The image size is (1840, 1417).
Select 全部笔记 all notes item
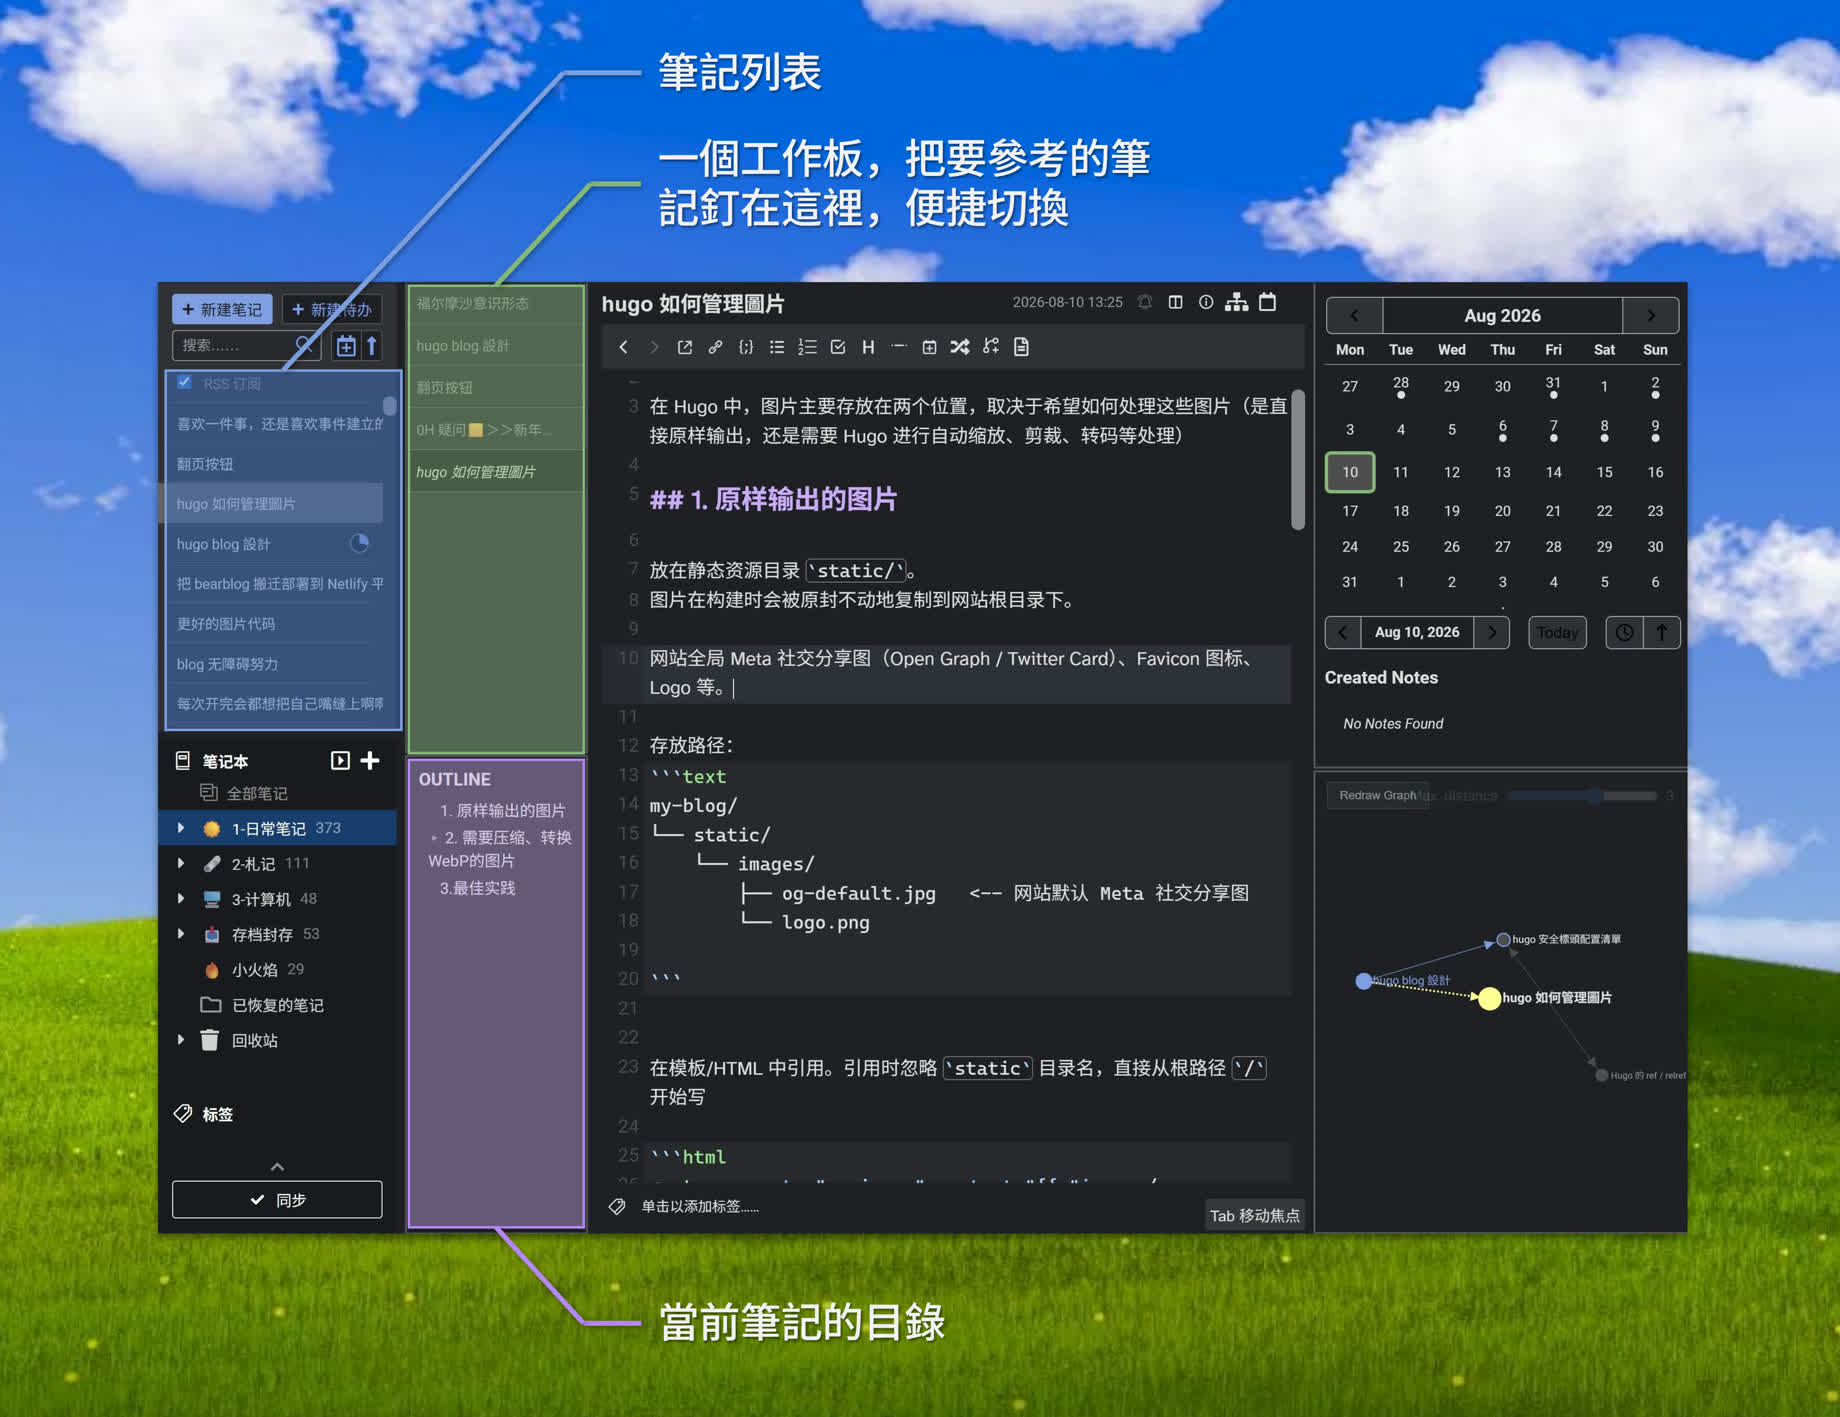click(257, 793)
